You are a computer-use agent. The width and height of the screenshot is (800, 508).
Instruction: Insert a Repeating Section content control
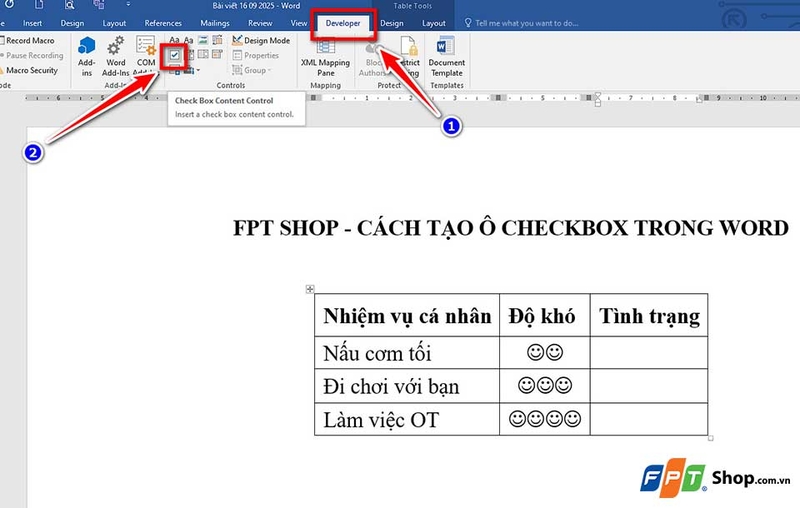tap(175, 70)
